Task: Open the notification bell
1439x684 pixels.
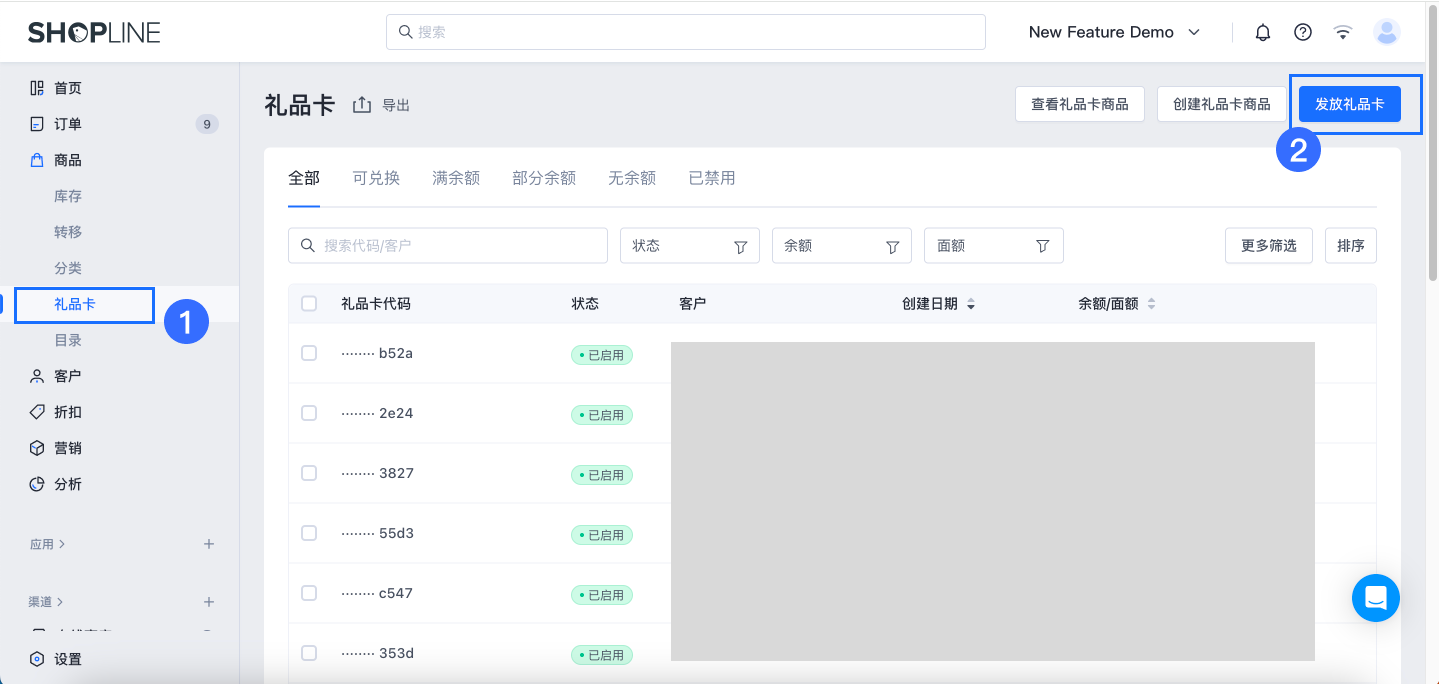Action: (x=1263, y=32)
